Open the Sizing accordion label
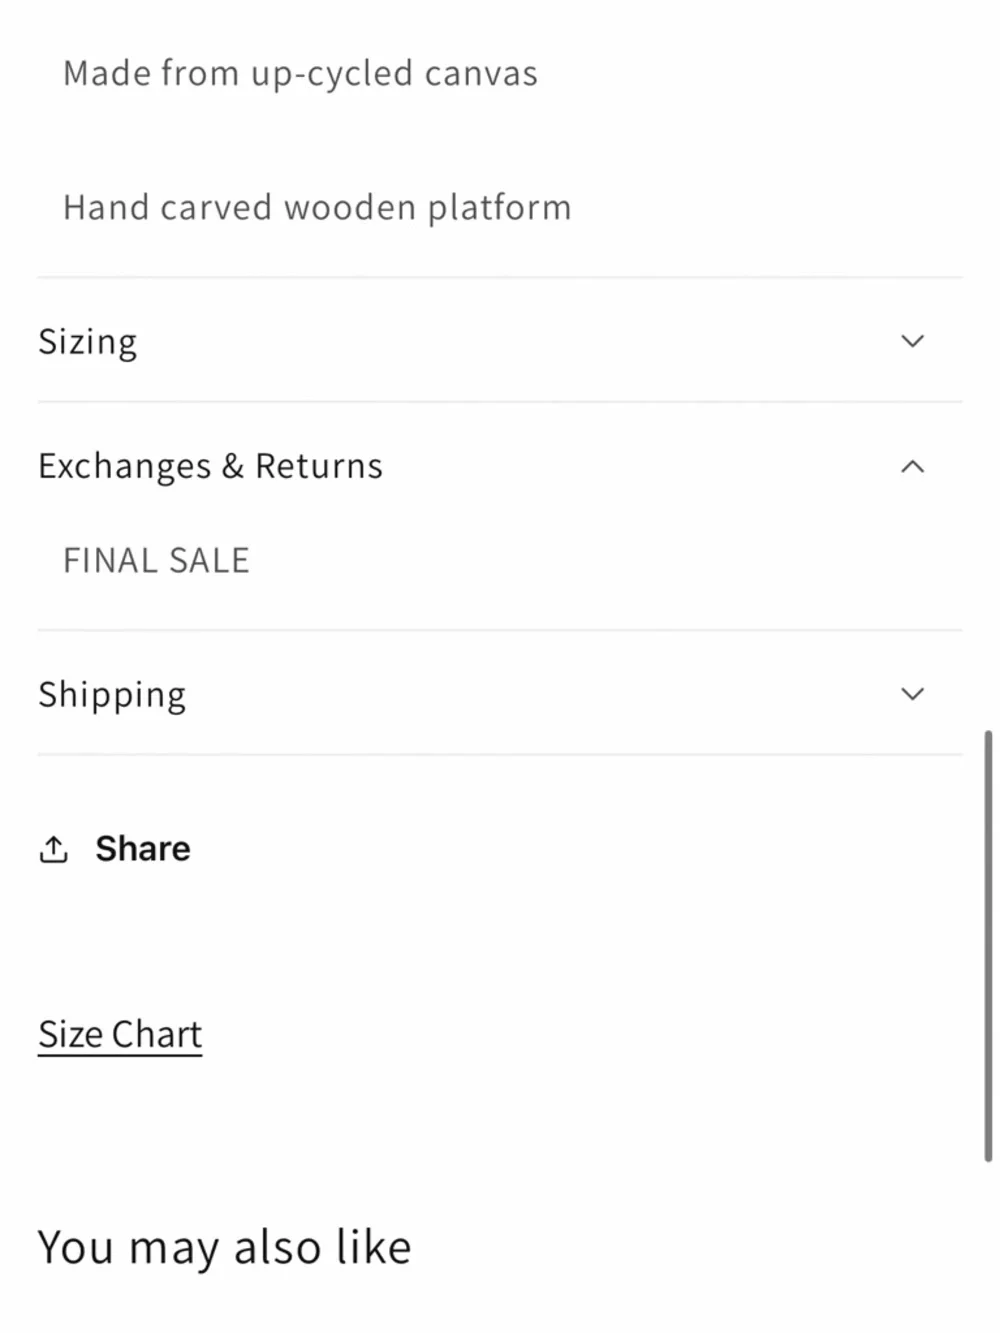Viewport: 1000px width, 1333px height. tap(88, 342)
